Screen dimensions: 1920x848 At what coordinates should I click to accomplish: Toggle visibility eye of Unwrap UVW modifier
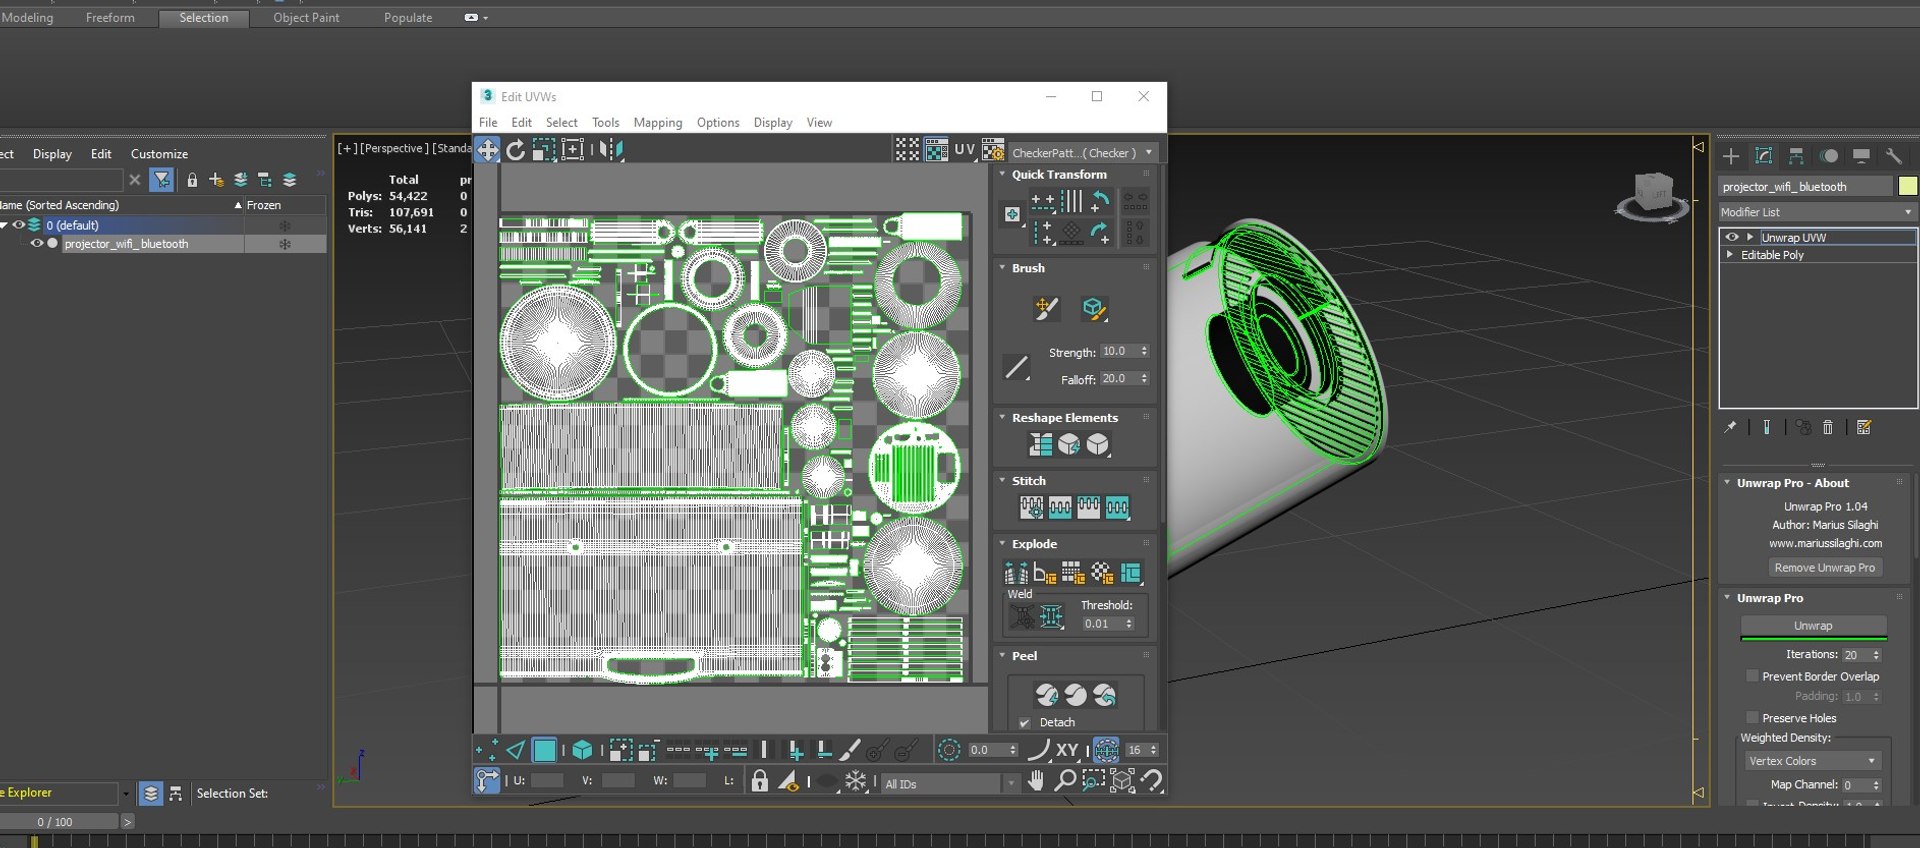(1732, 237)
